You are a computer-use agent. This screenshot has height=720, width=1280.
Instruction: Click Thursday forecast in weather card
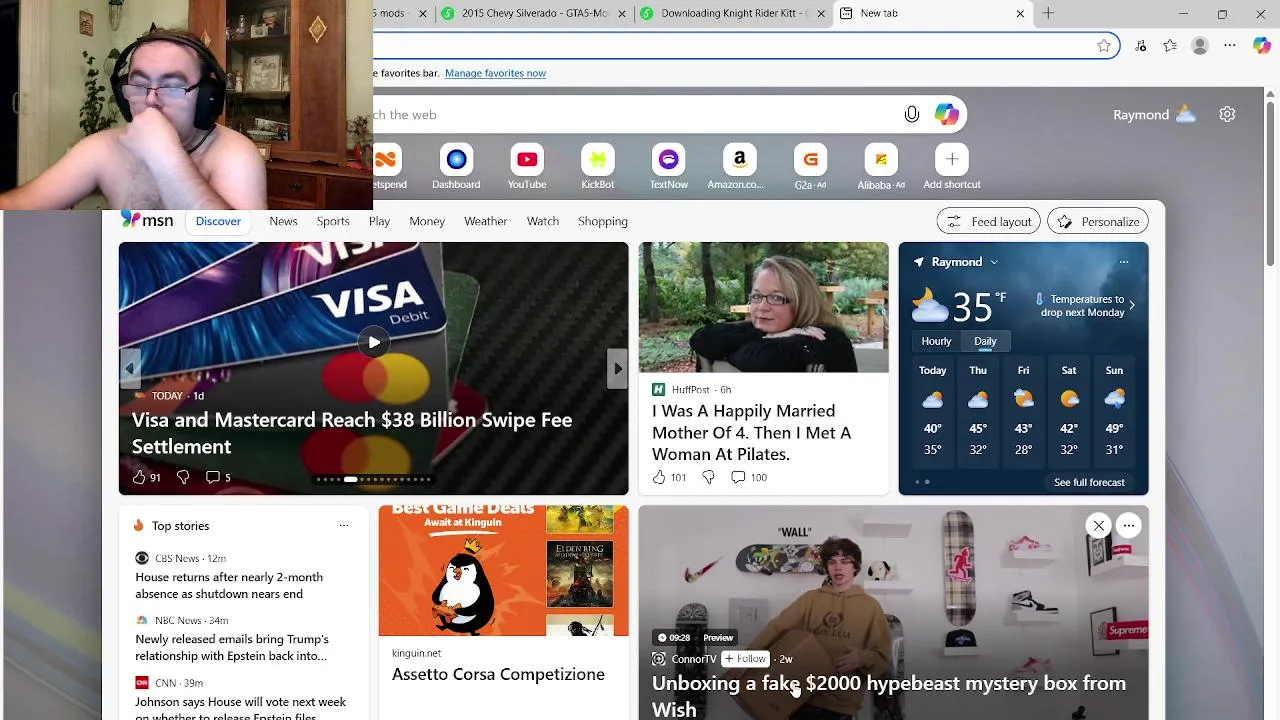pyautogui.click(x=978, y=412)
